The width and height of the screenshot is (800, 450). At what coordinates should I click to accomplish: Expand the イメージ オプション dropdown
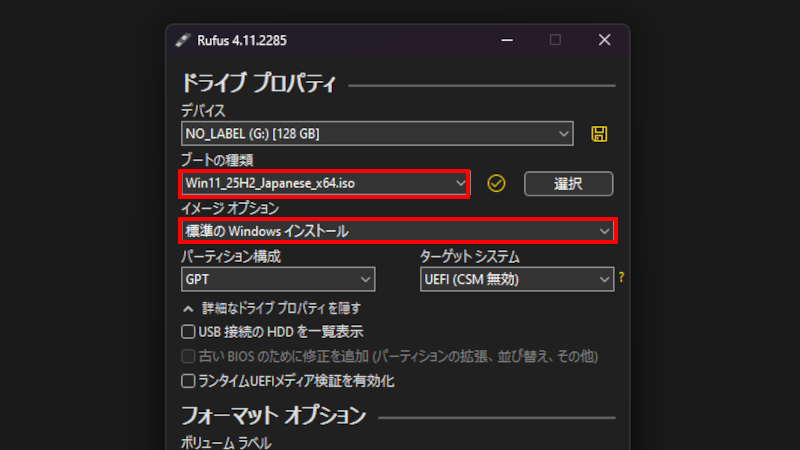click(396, 231)
